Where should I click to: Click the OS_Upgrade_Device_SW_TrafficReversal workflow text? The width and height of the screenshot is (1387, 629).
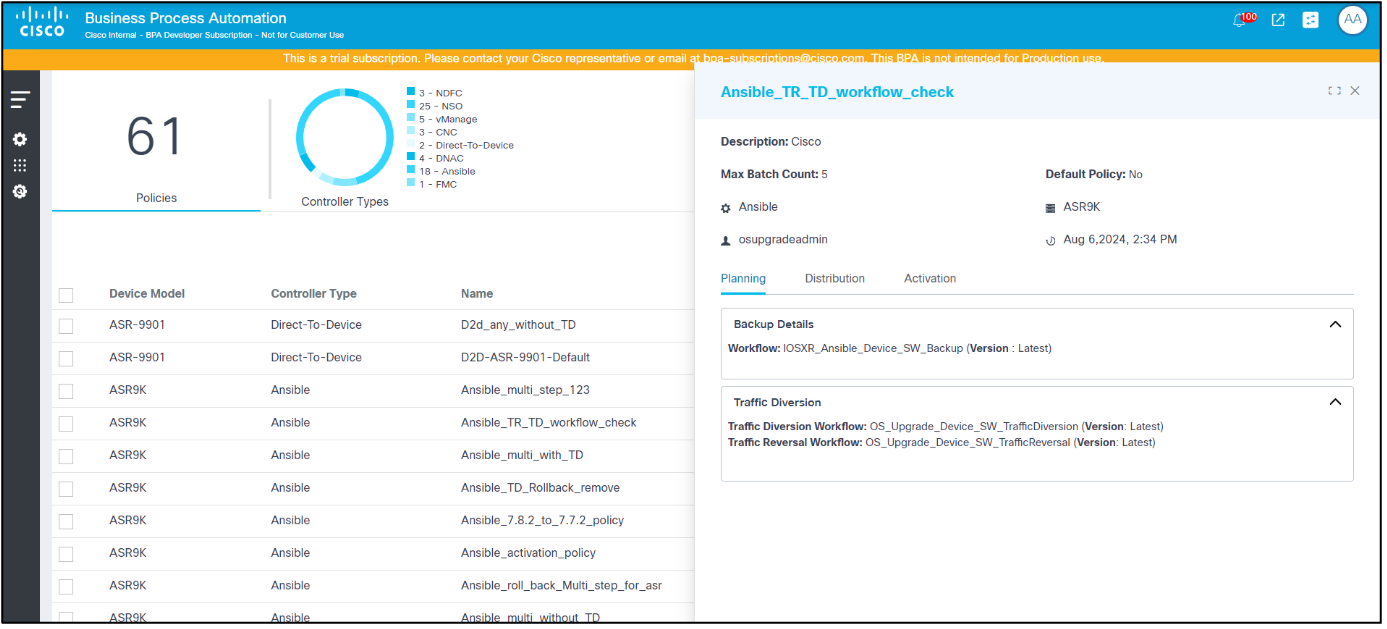coord(968,442)
